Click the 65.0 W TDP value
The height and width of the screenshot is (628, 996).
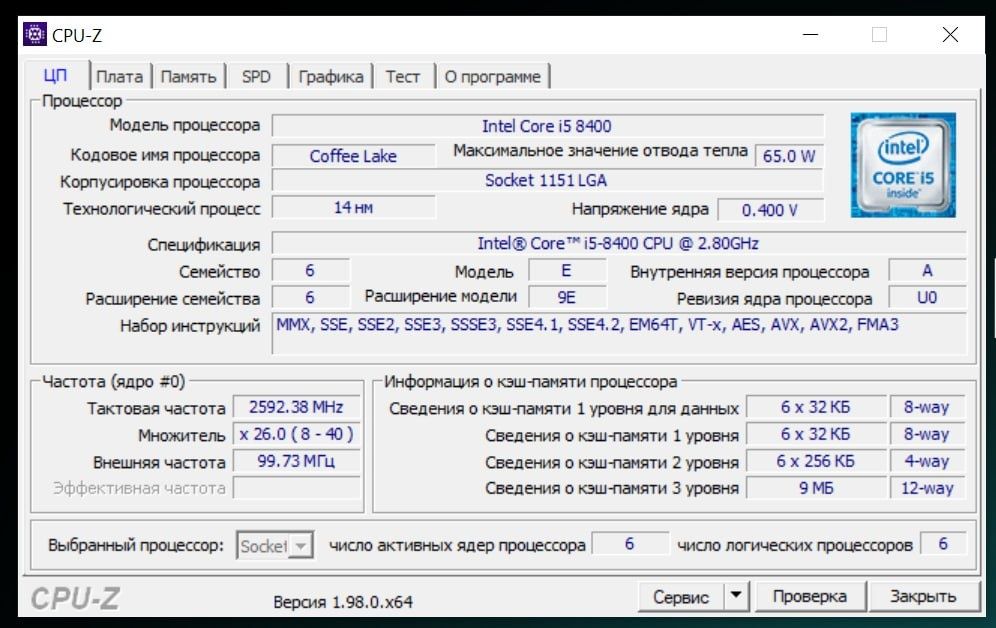coord(789,156)
